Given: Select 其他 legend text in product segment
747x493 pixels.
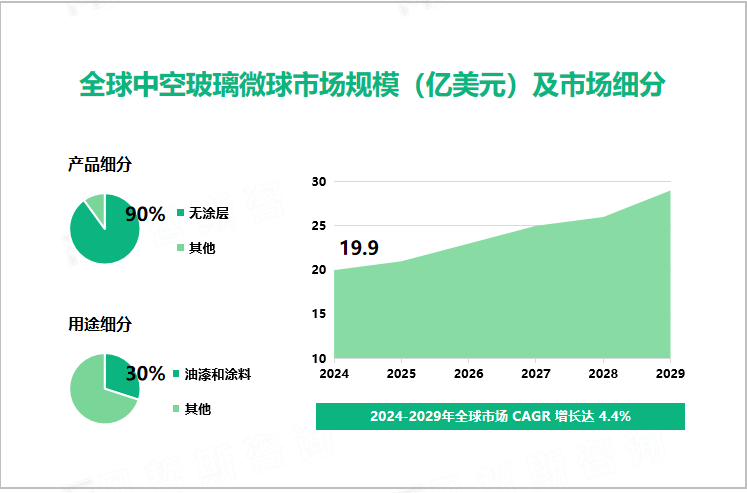Looking at the screenshot, I should point(202,248).
